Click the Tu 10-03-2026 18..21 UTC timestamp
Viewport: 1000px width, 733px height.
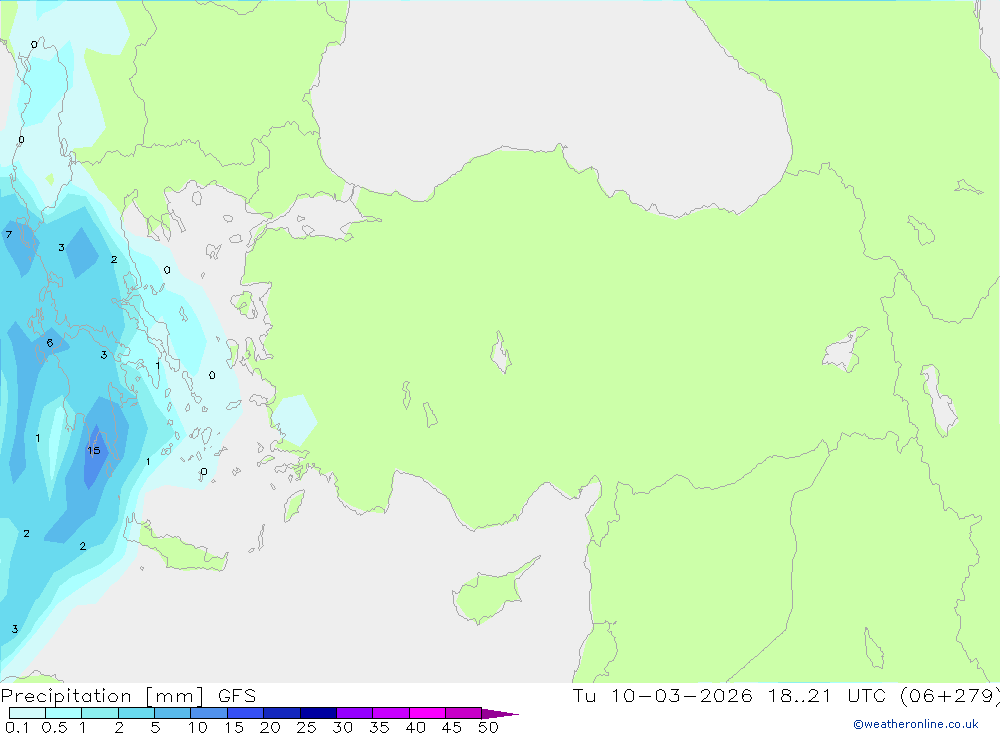pyautogui.click(x=729, y=695)
